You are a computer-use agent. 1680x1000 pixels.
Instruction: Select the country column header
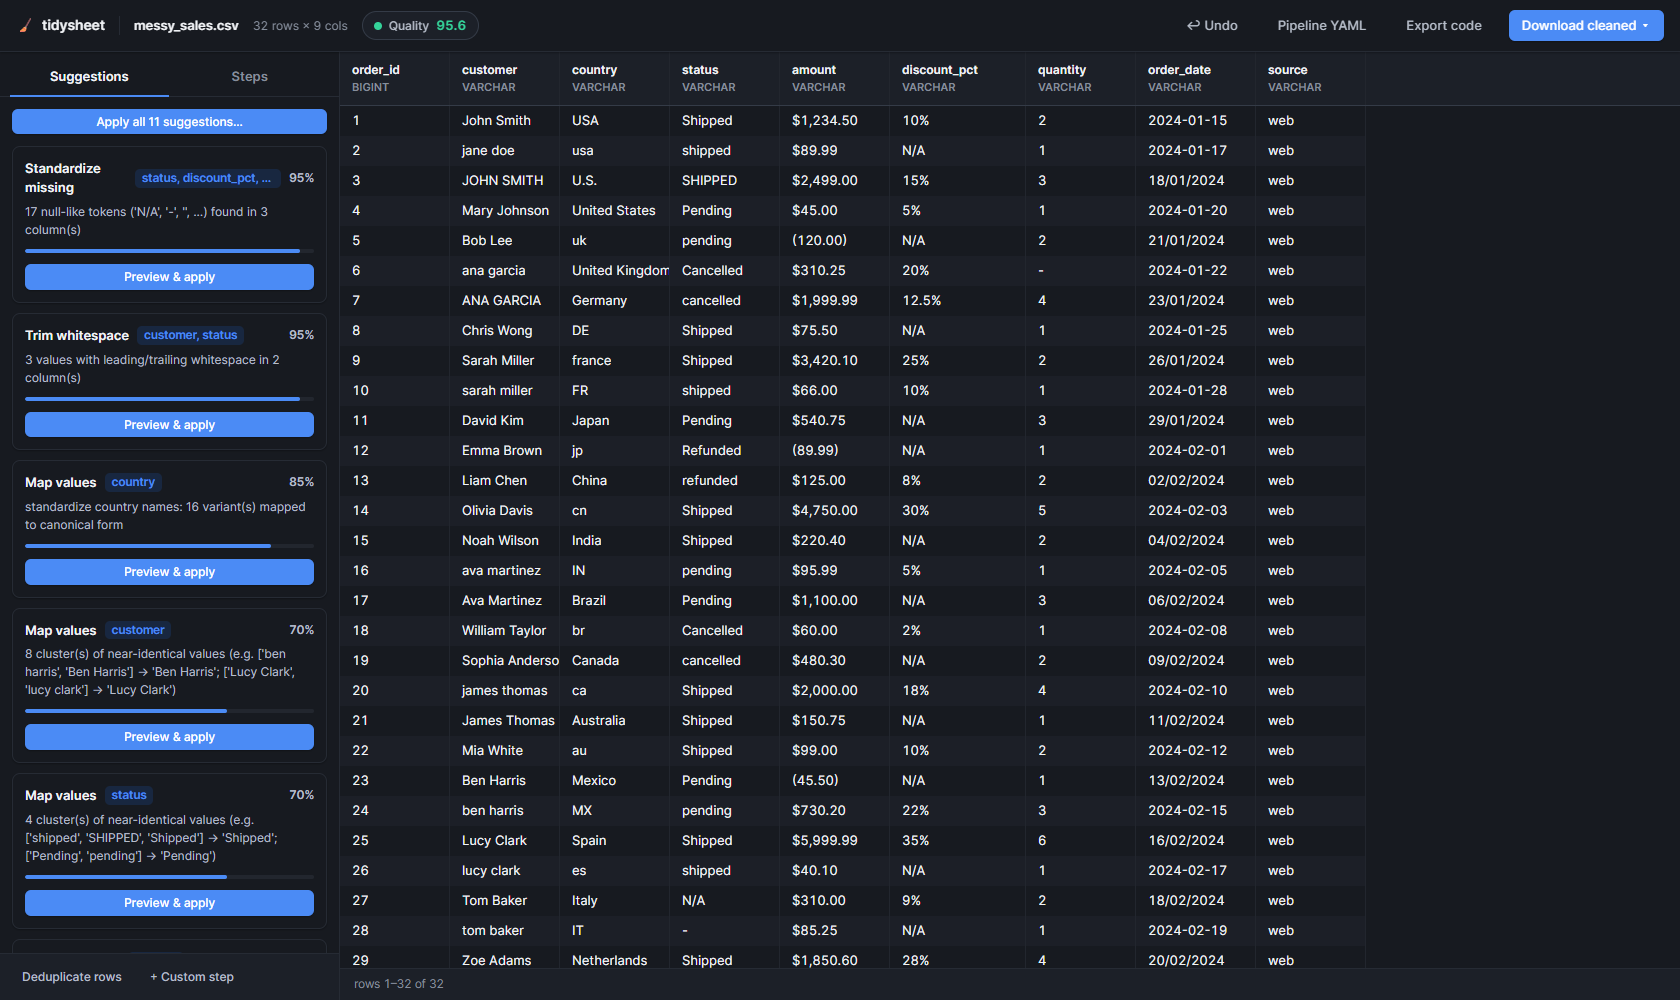[x=614, y=78]
